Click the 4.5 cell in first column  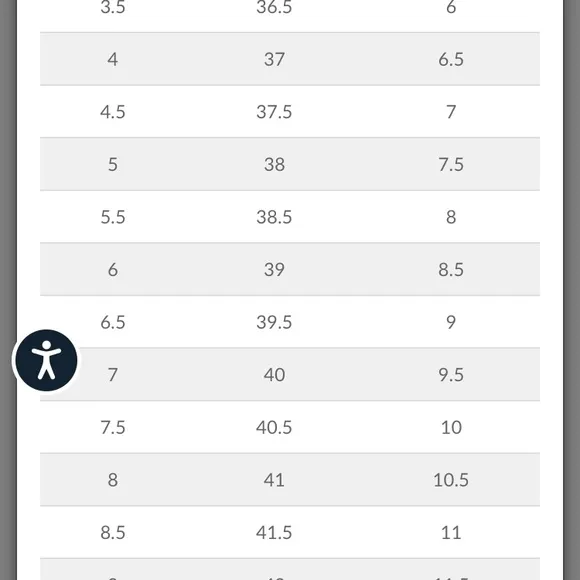coord(113,112)
